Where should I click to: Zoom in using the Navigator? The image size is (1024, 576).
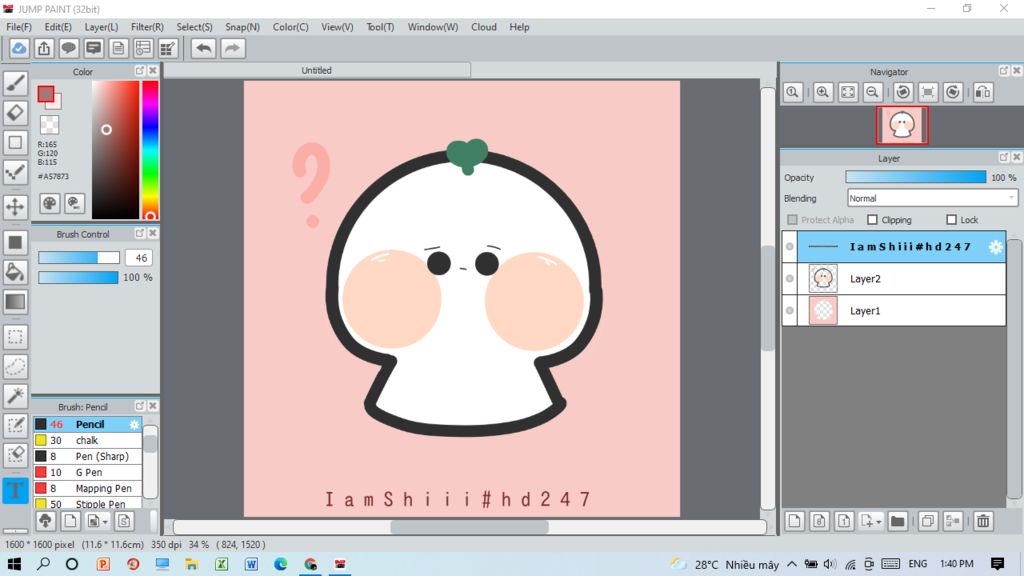point(823,92)
